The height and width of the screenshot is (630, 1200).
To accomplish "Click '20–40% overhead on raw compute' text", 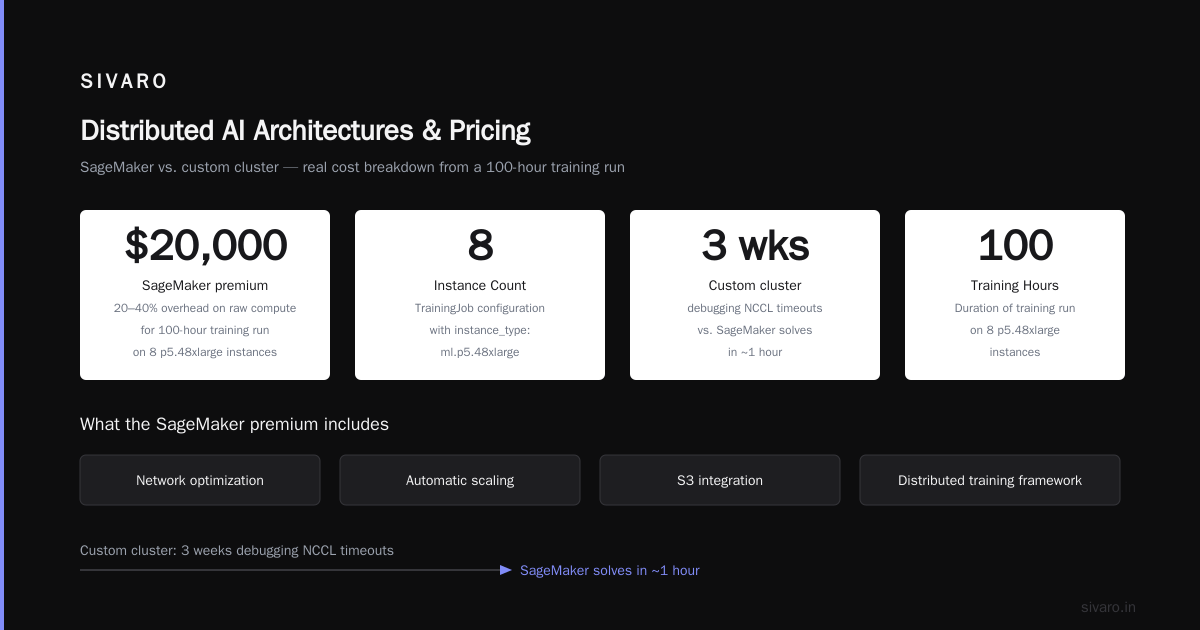I will [x=205, y=308].
